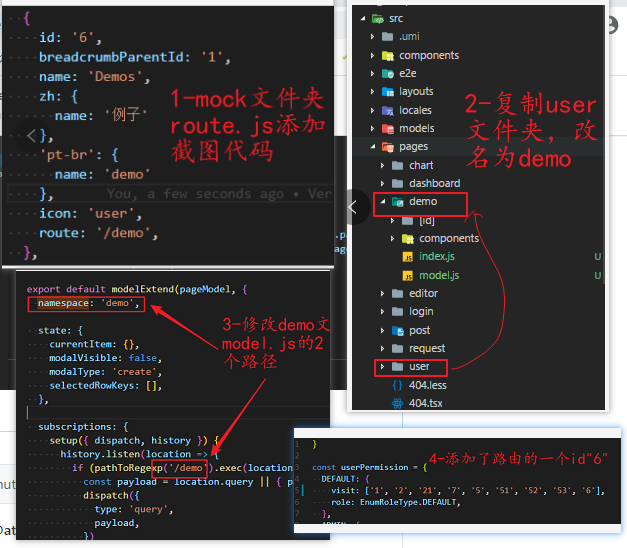627x548 pixels.
Task: Click the modalVisible: false code line
Action: (105, 358)
